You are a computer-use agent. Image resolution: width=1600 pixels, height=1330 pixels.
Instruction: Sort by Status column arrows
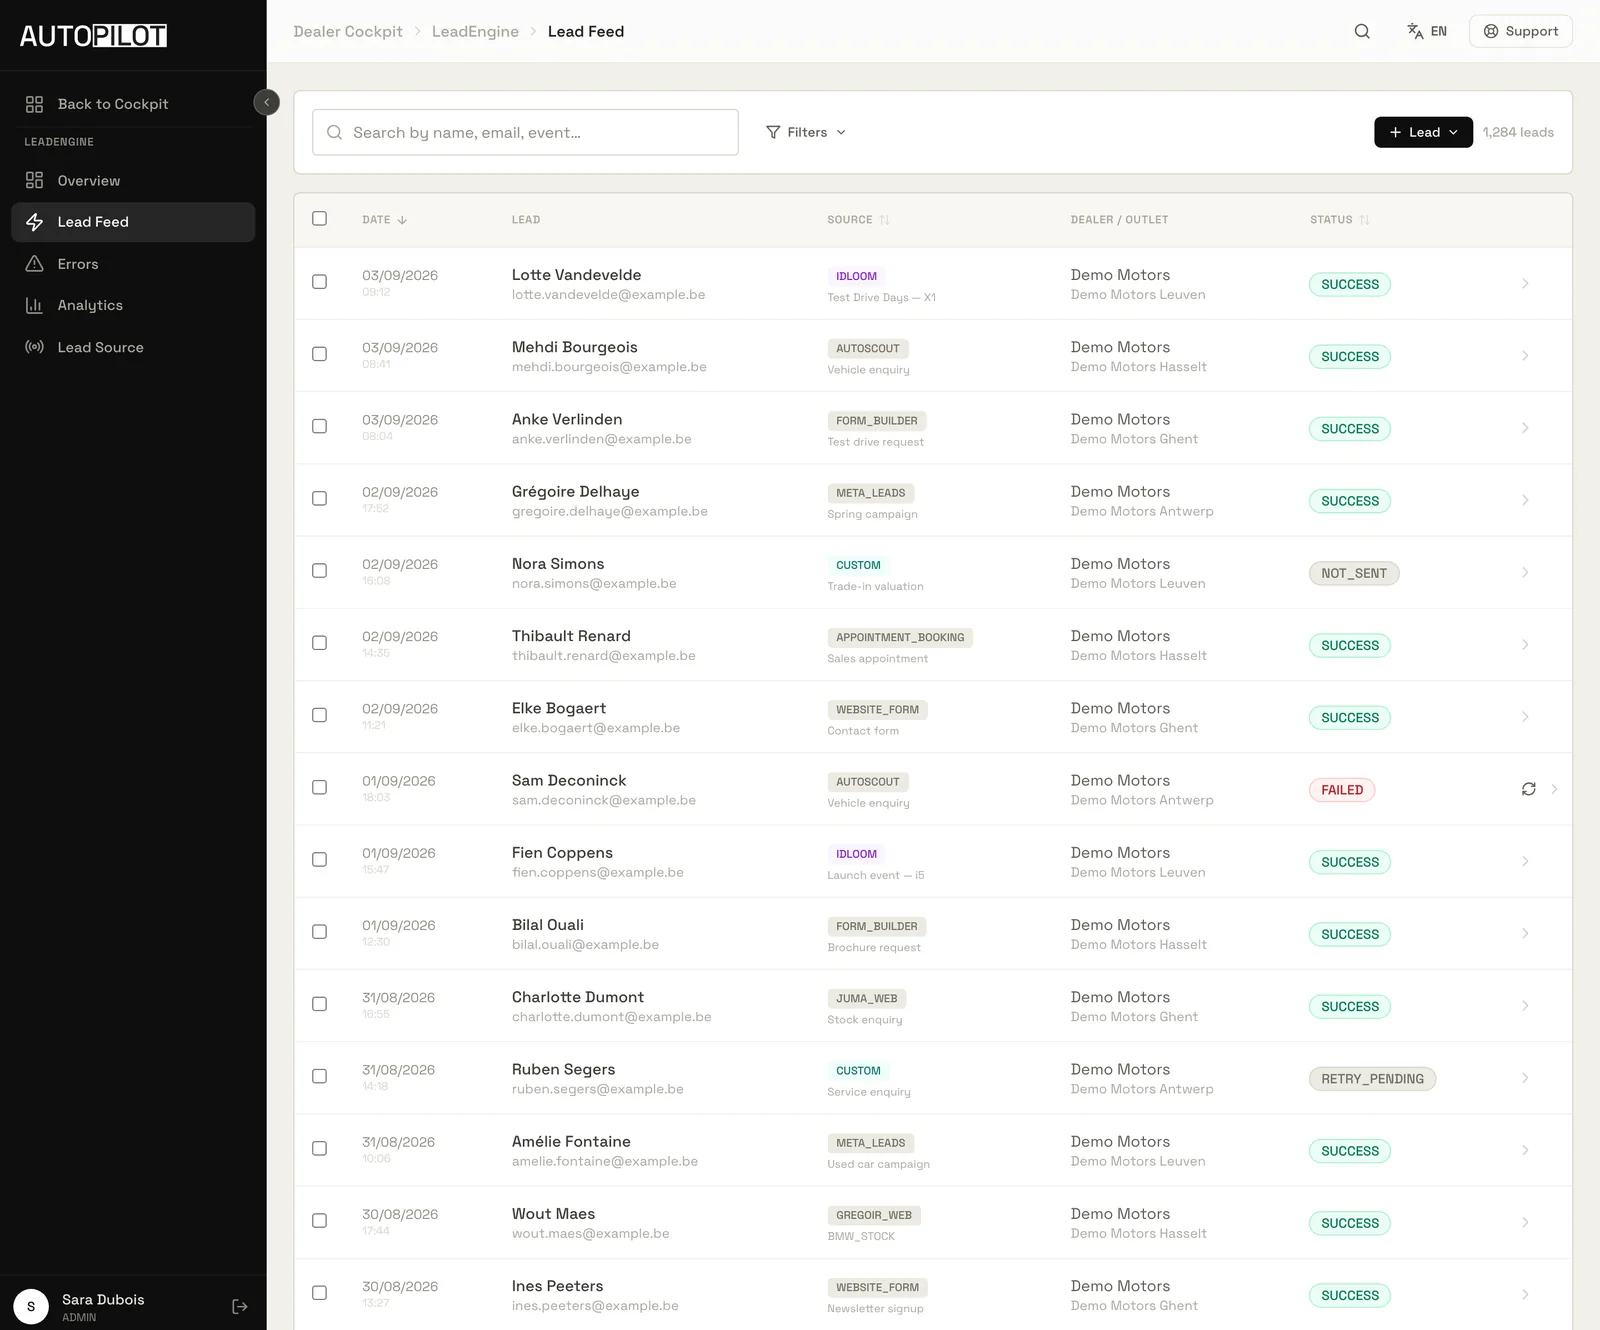pos(1365,220)
